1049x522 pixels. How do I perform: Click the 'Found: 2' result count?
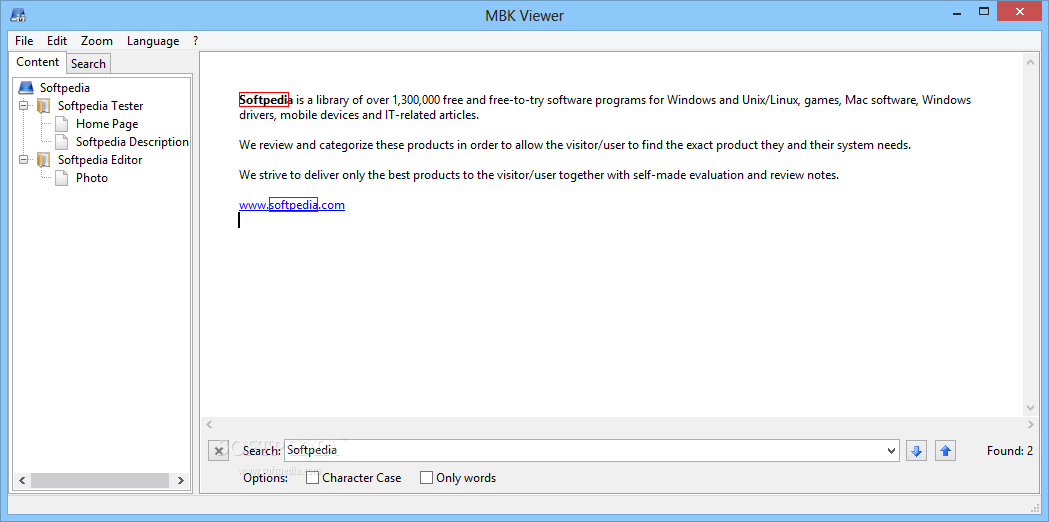tap(1010, 451)
